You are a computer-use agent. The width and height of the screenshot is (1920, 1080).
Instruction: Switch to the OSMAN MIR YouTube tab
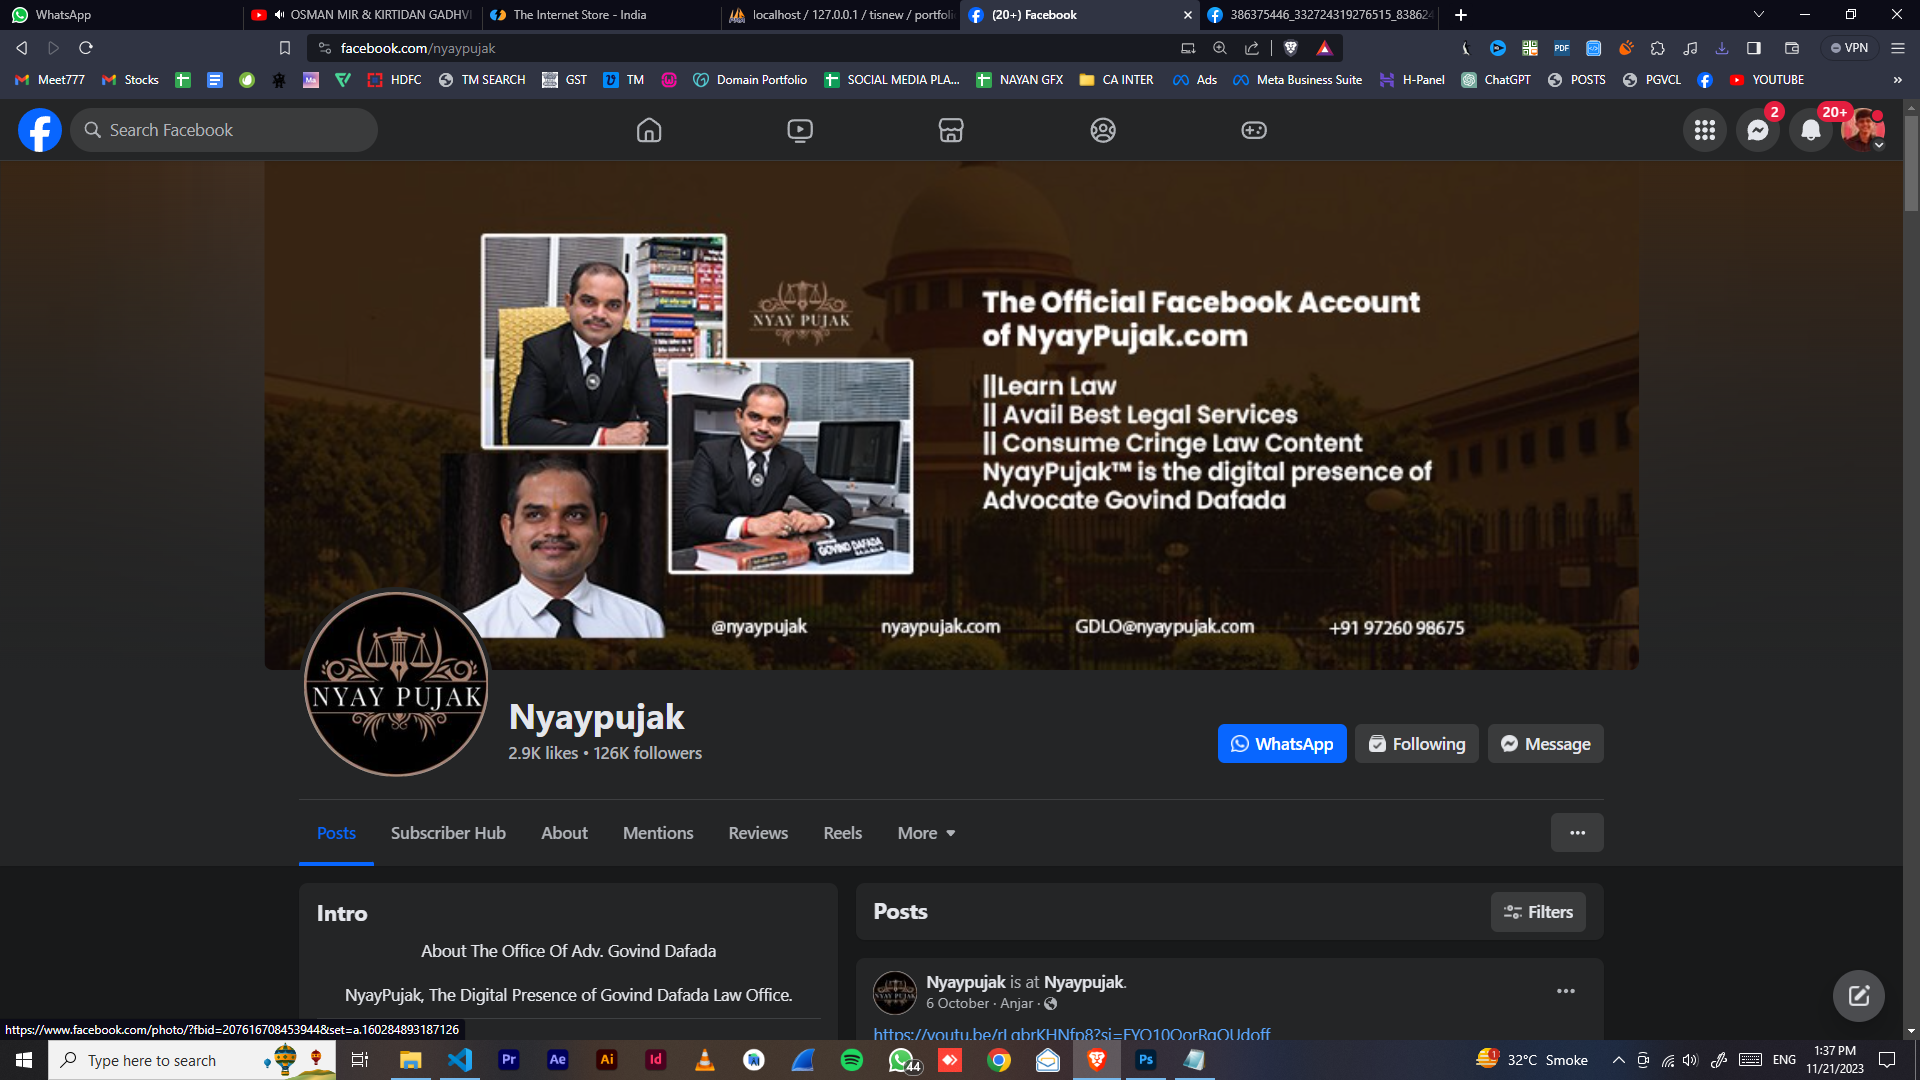point(362,15)
